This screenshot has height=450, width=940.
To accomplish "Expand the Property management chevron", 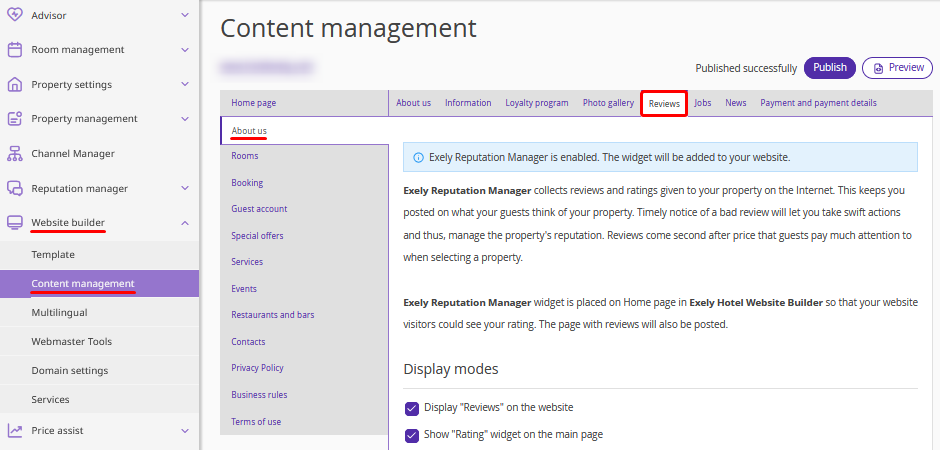I will click(x=185, y=119).
